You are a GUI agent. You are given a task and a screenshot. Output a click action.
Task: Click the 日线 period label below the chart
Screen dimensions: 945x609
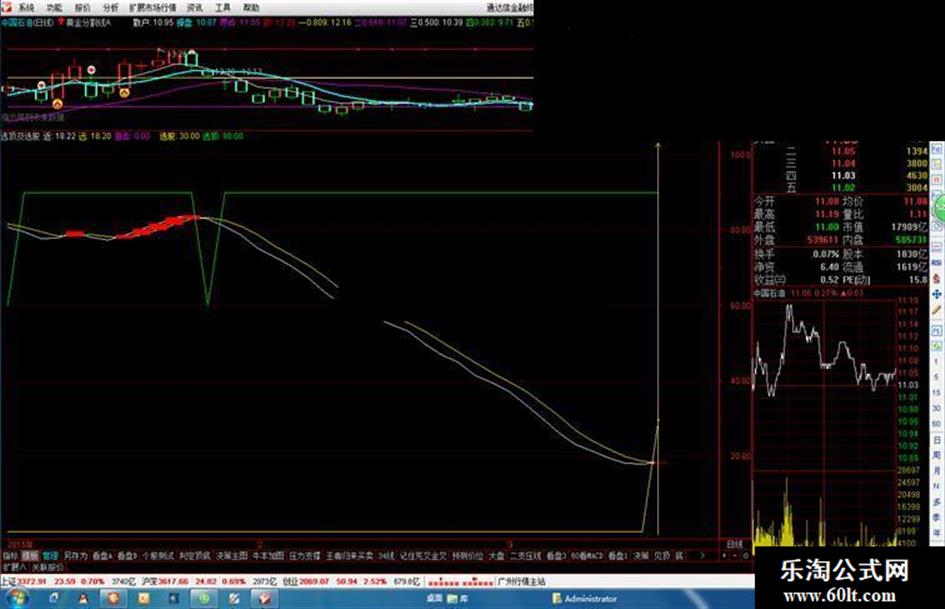(x=734, y=544)
